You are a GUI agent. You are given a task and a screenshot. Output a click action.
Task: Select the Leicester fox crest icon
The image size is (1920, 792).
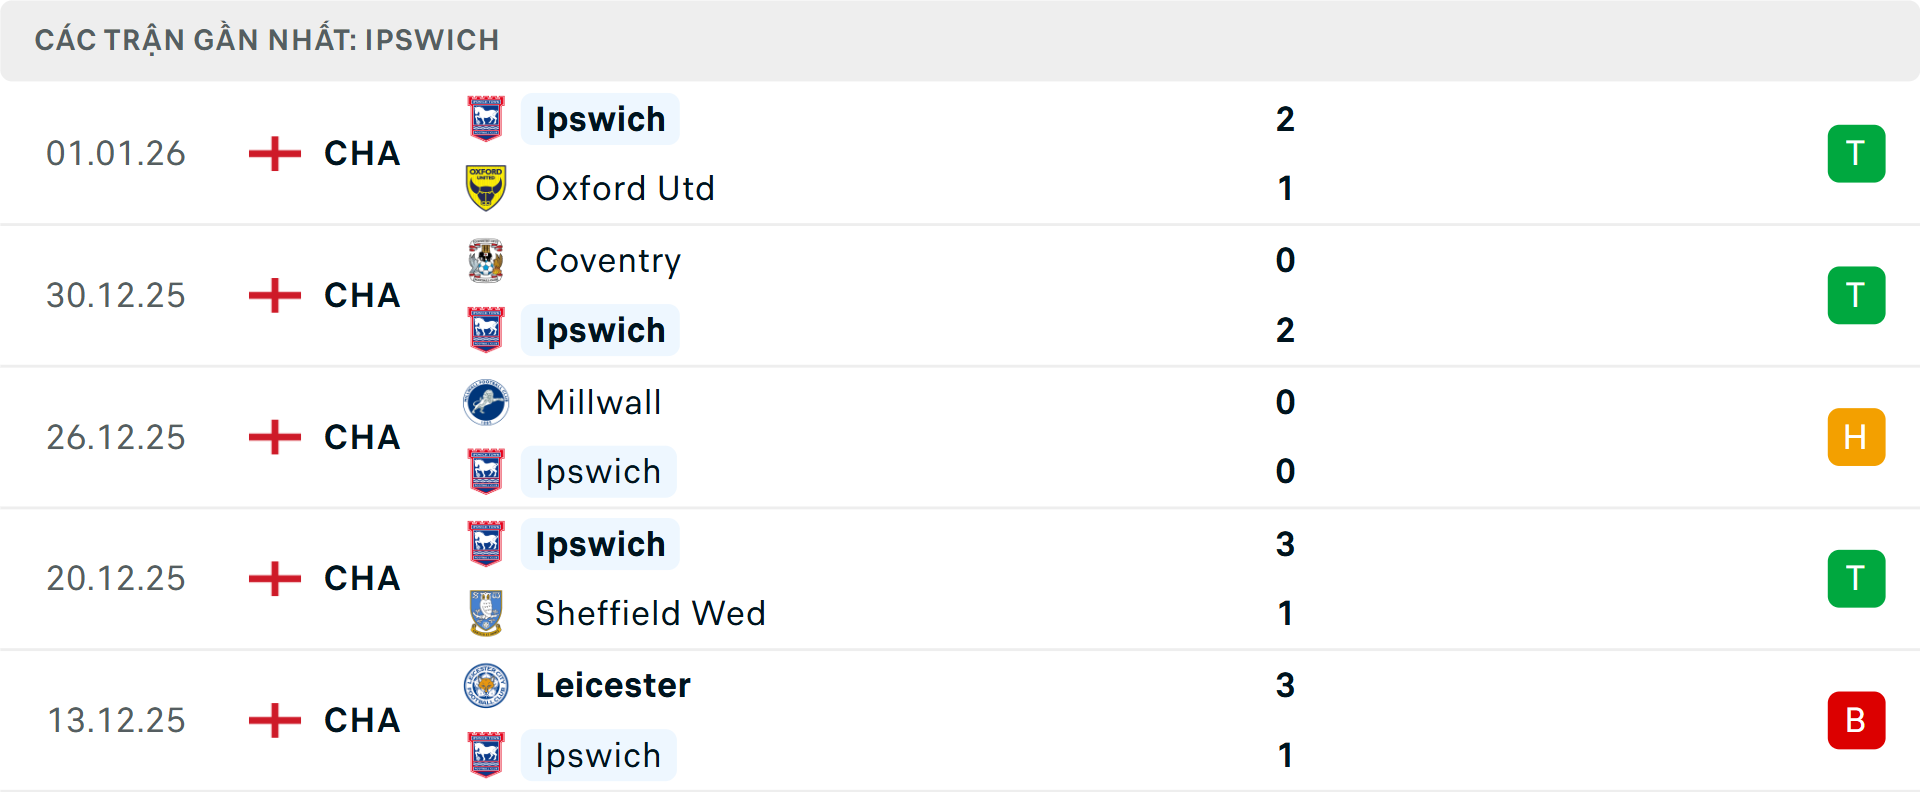coord(486,685)
